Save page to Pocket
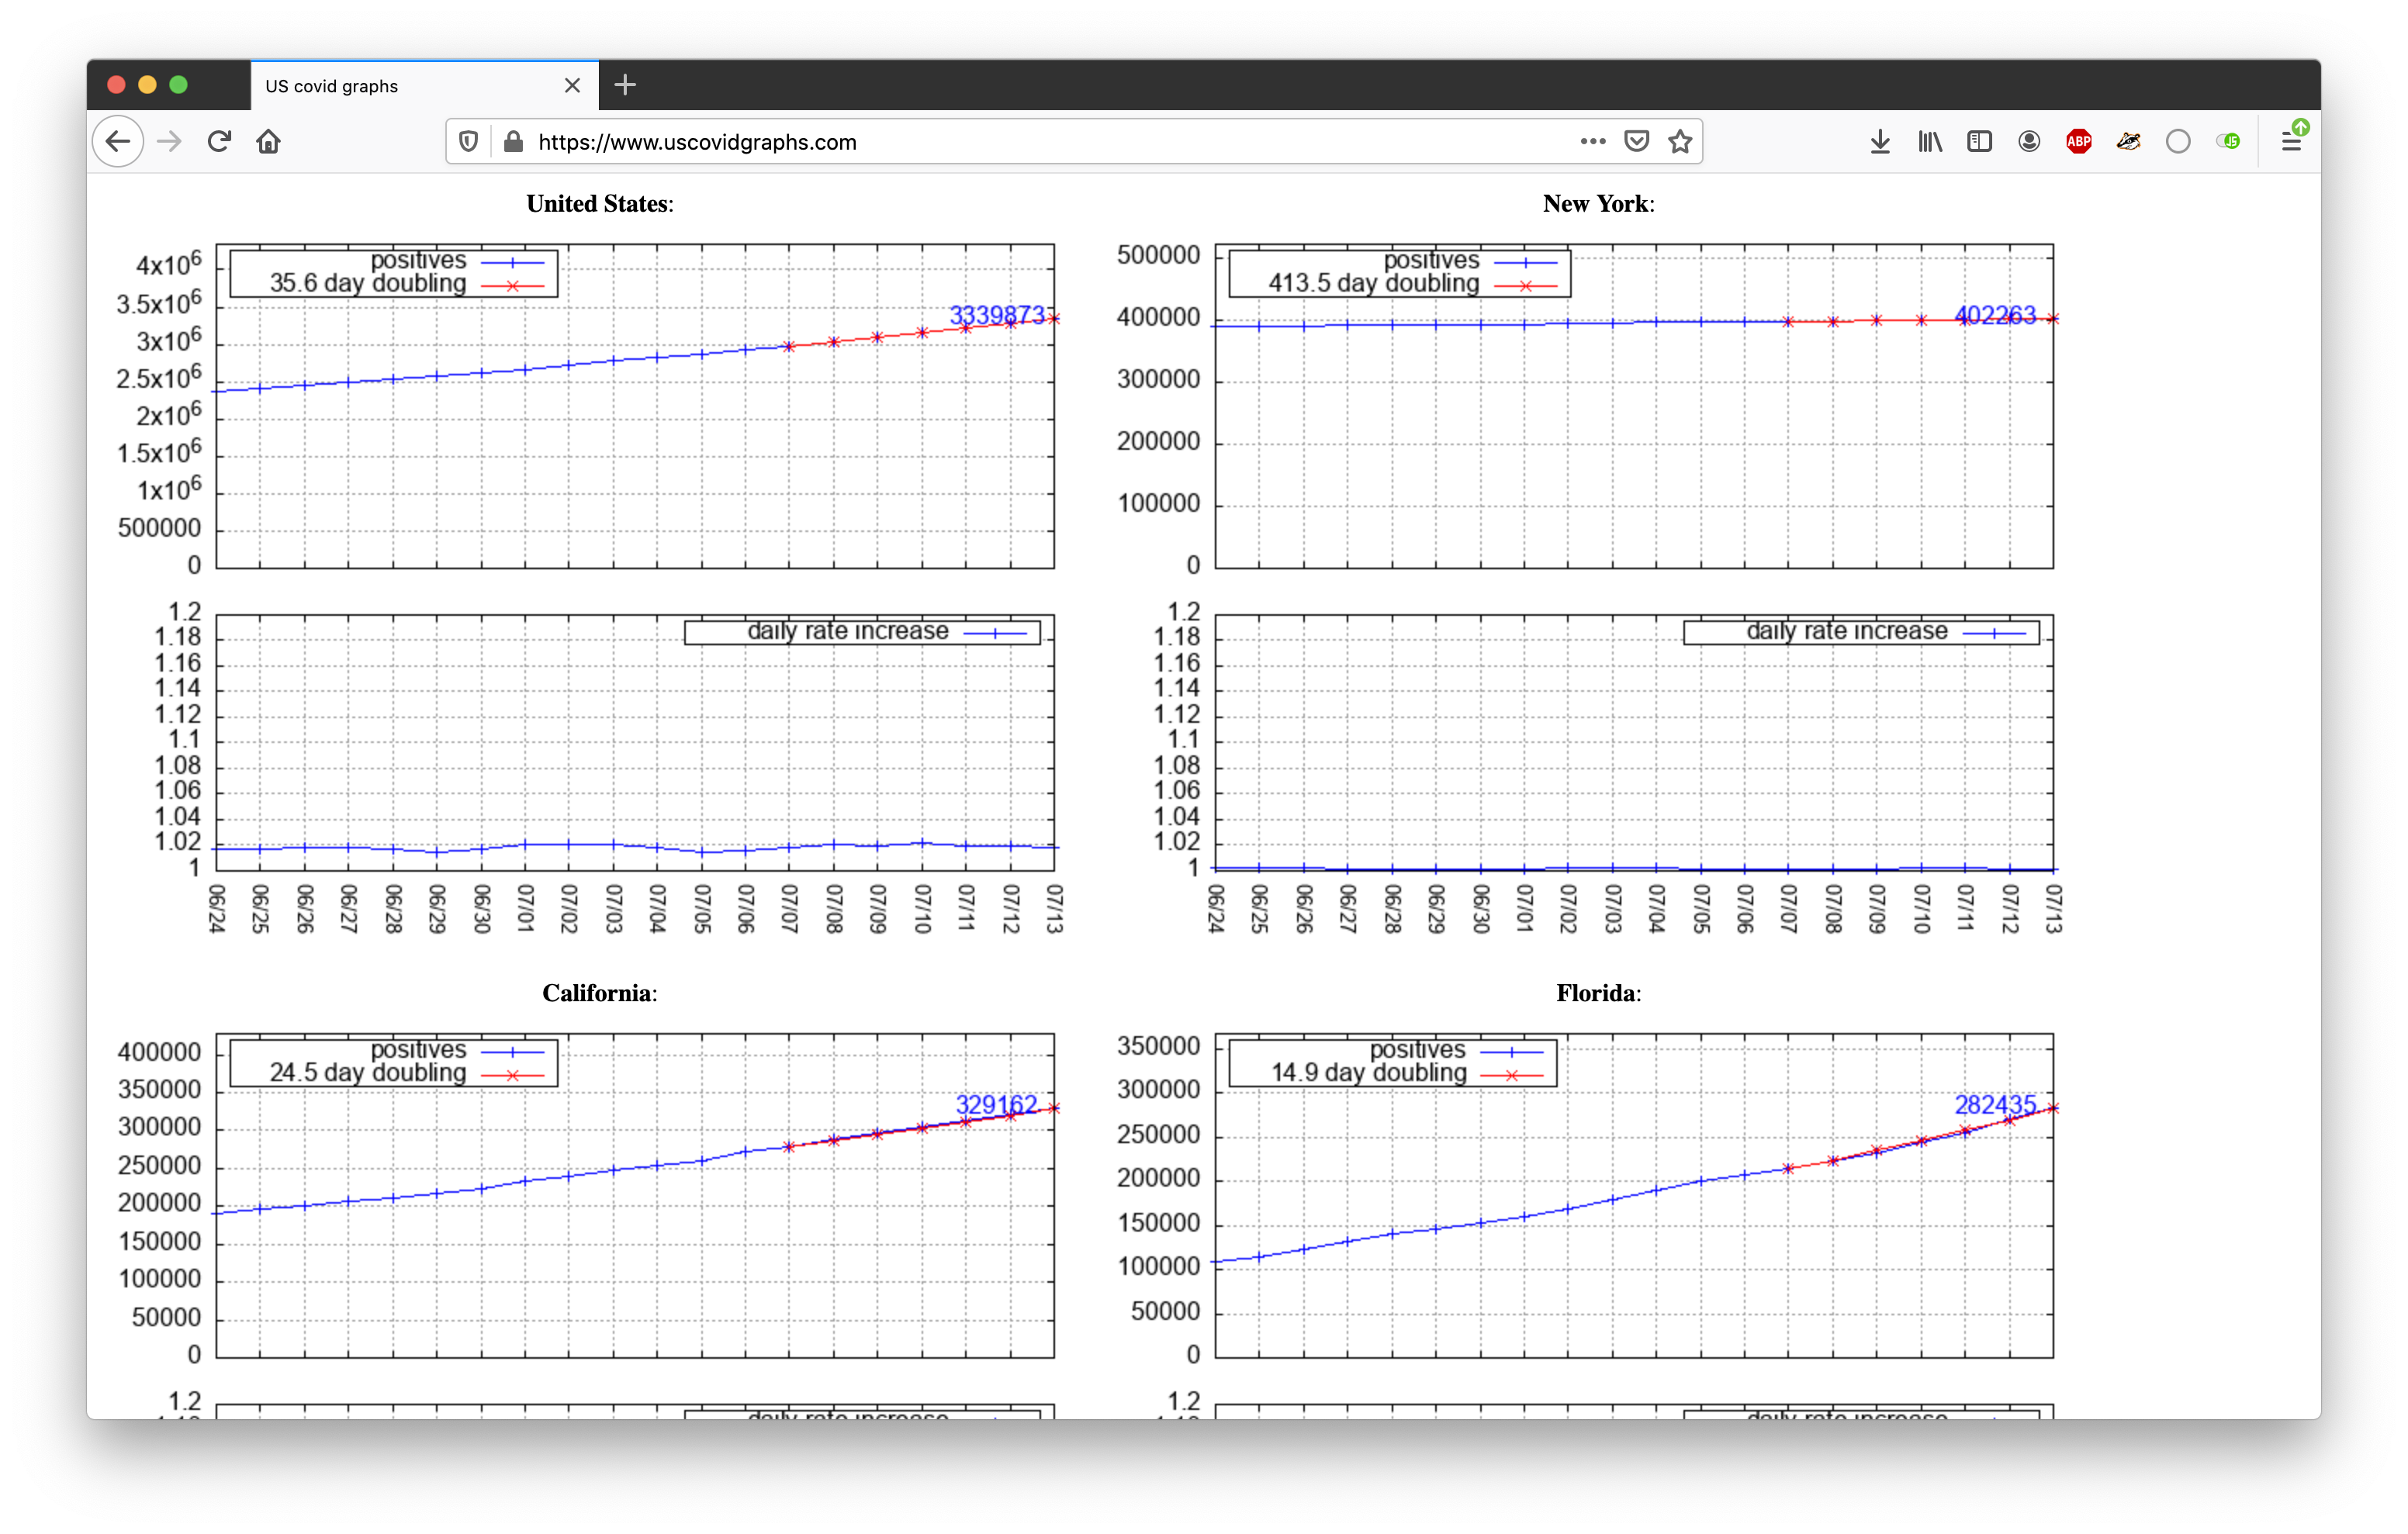 [x=1636, y=142]
